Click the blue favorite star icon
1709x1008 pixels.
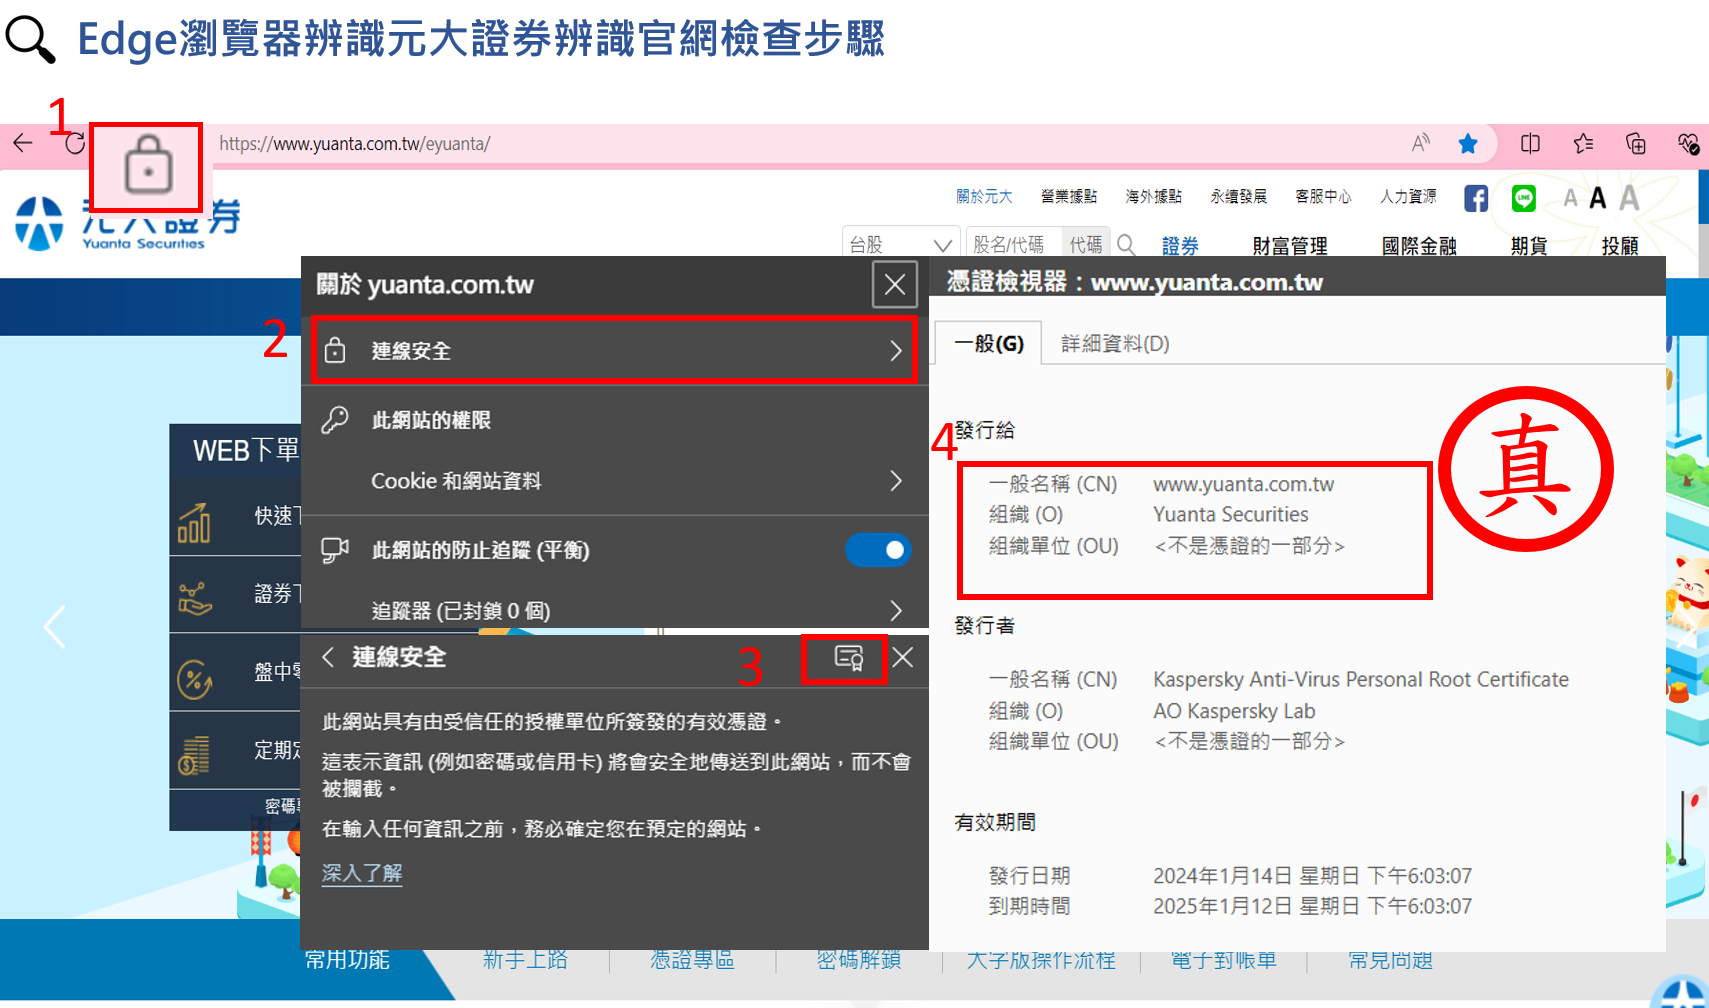(1468, 144)
